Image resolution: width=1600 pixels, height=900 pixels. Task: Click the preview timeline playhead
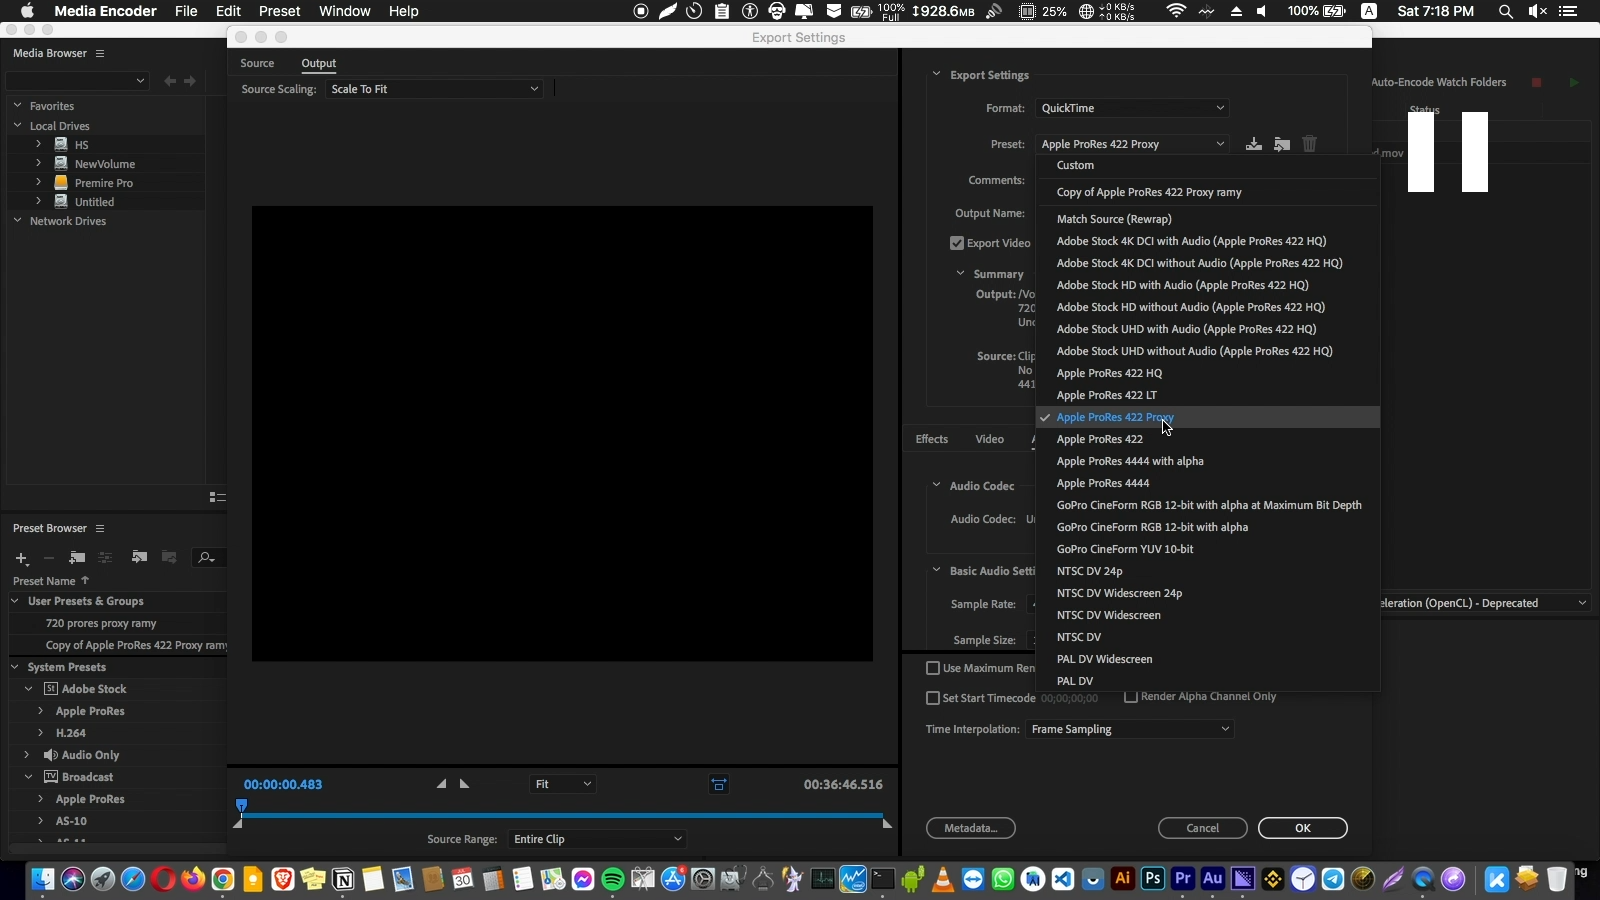coord(241,806)
